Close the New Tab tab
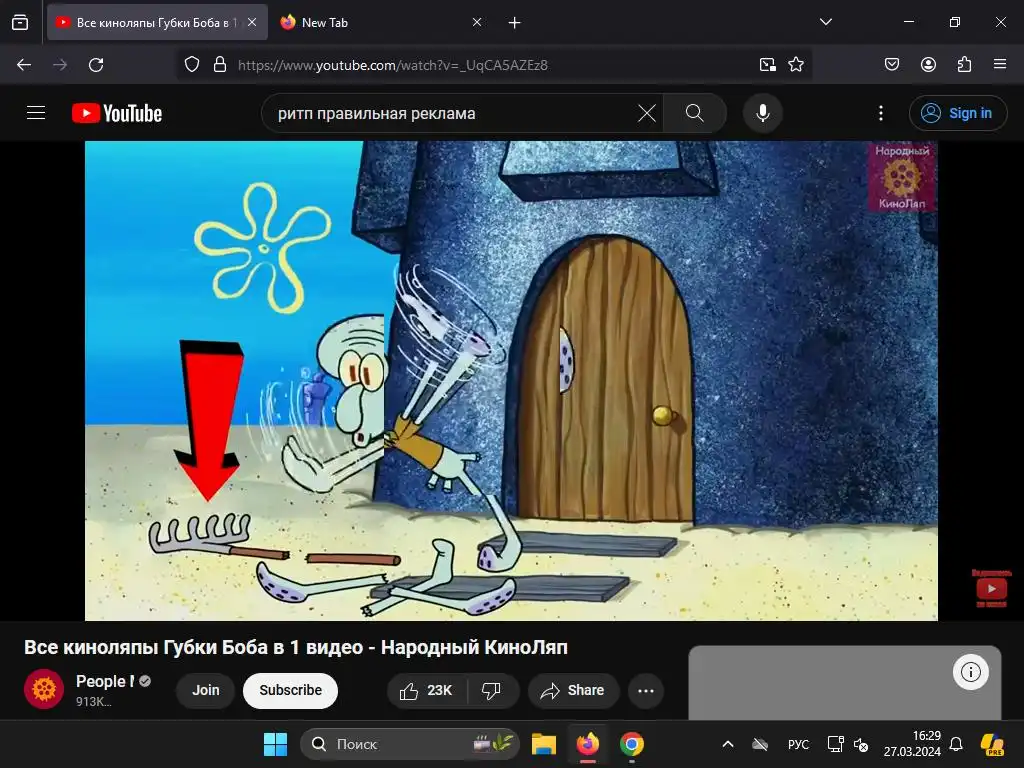This screenshot has width=1024, height=768. coord(477,22)
